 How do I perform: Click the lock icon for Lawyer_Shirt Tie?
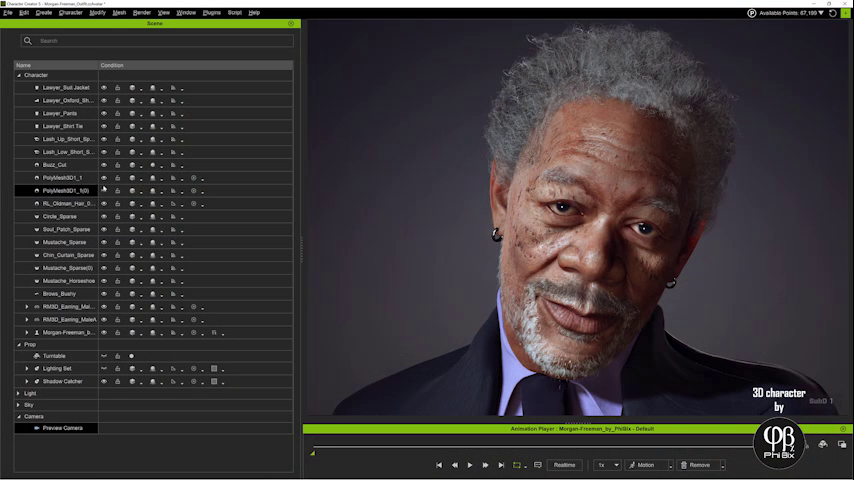[118, 126]
